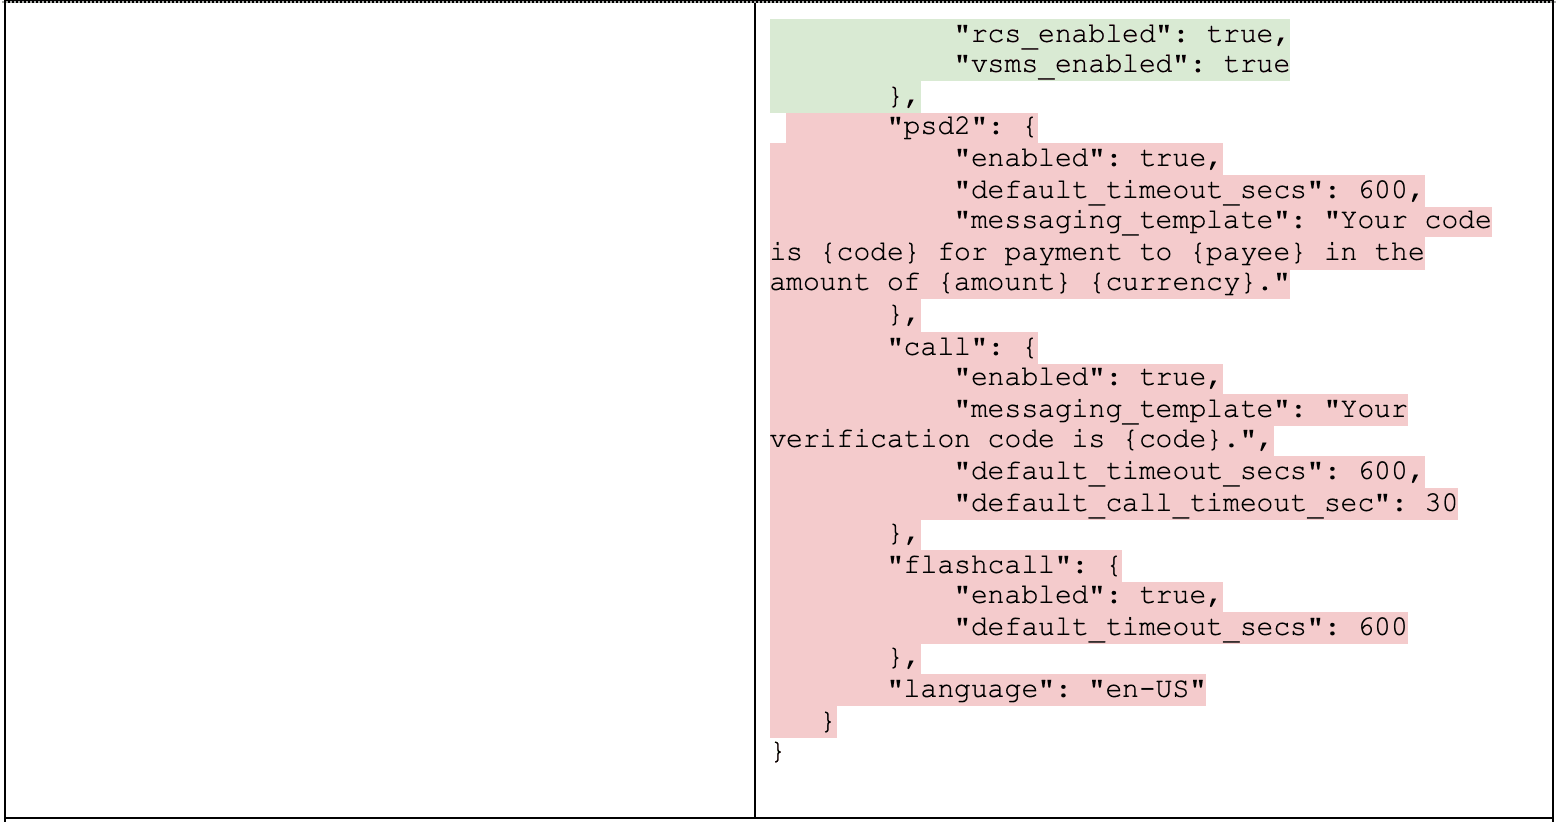Click "default_call_timeout_sec": 30 line
The height and width of the screenshot is (822, 1558).
[x=1205, y=504]
